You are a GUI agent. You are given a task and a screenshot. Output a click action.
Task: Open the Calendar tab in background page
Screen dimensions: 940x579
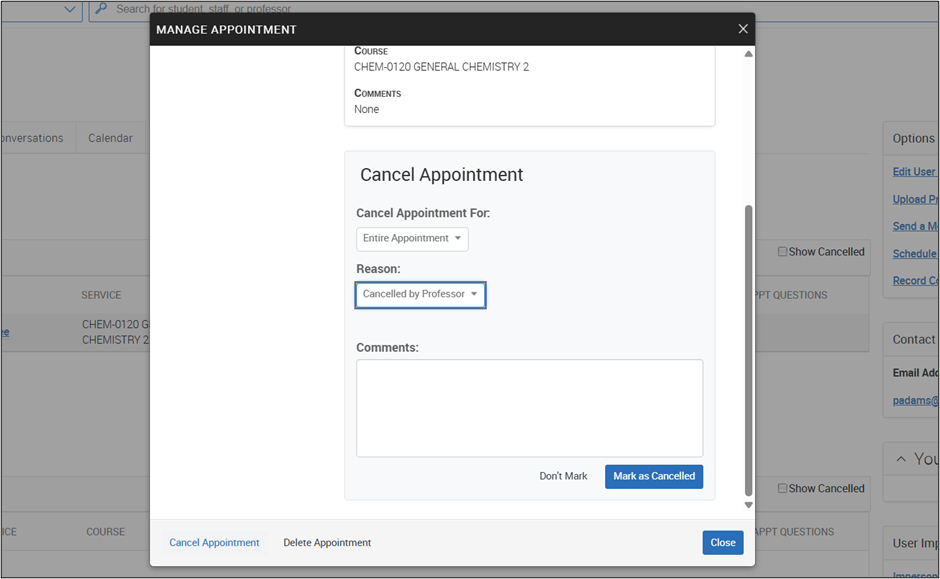110,138
